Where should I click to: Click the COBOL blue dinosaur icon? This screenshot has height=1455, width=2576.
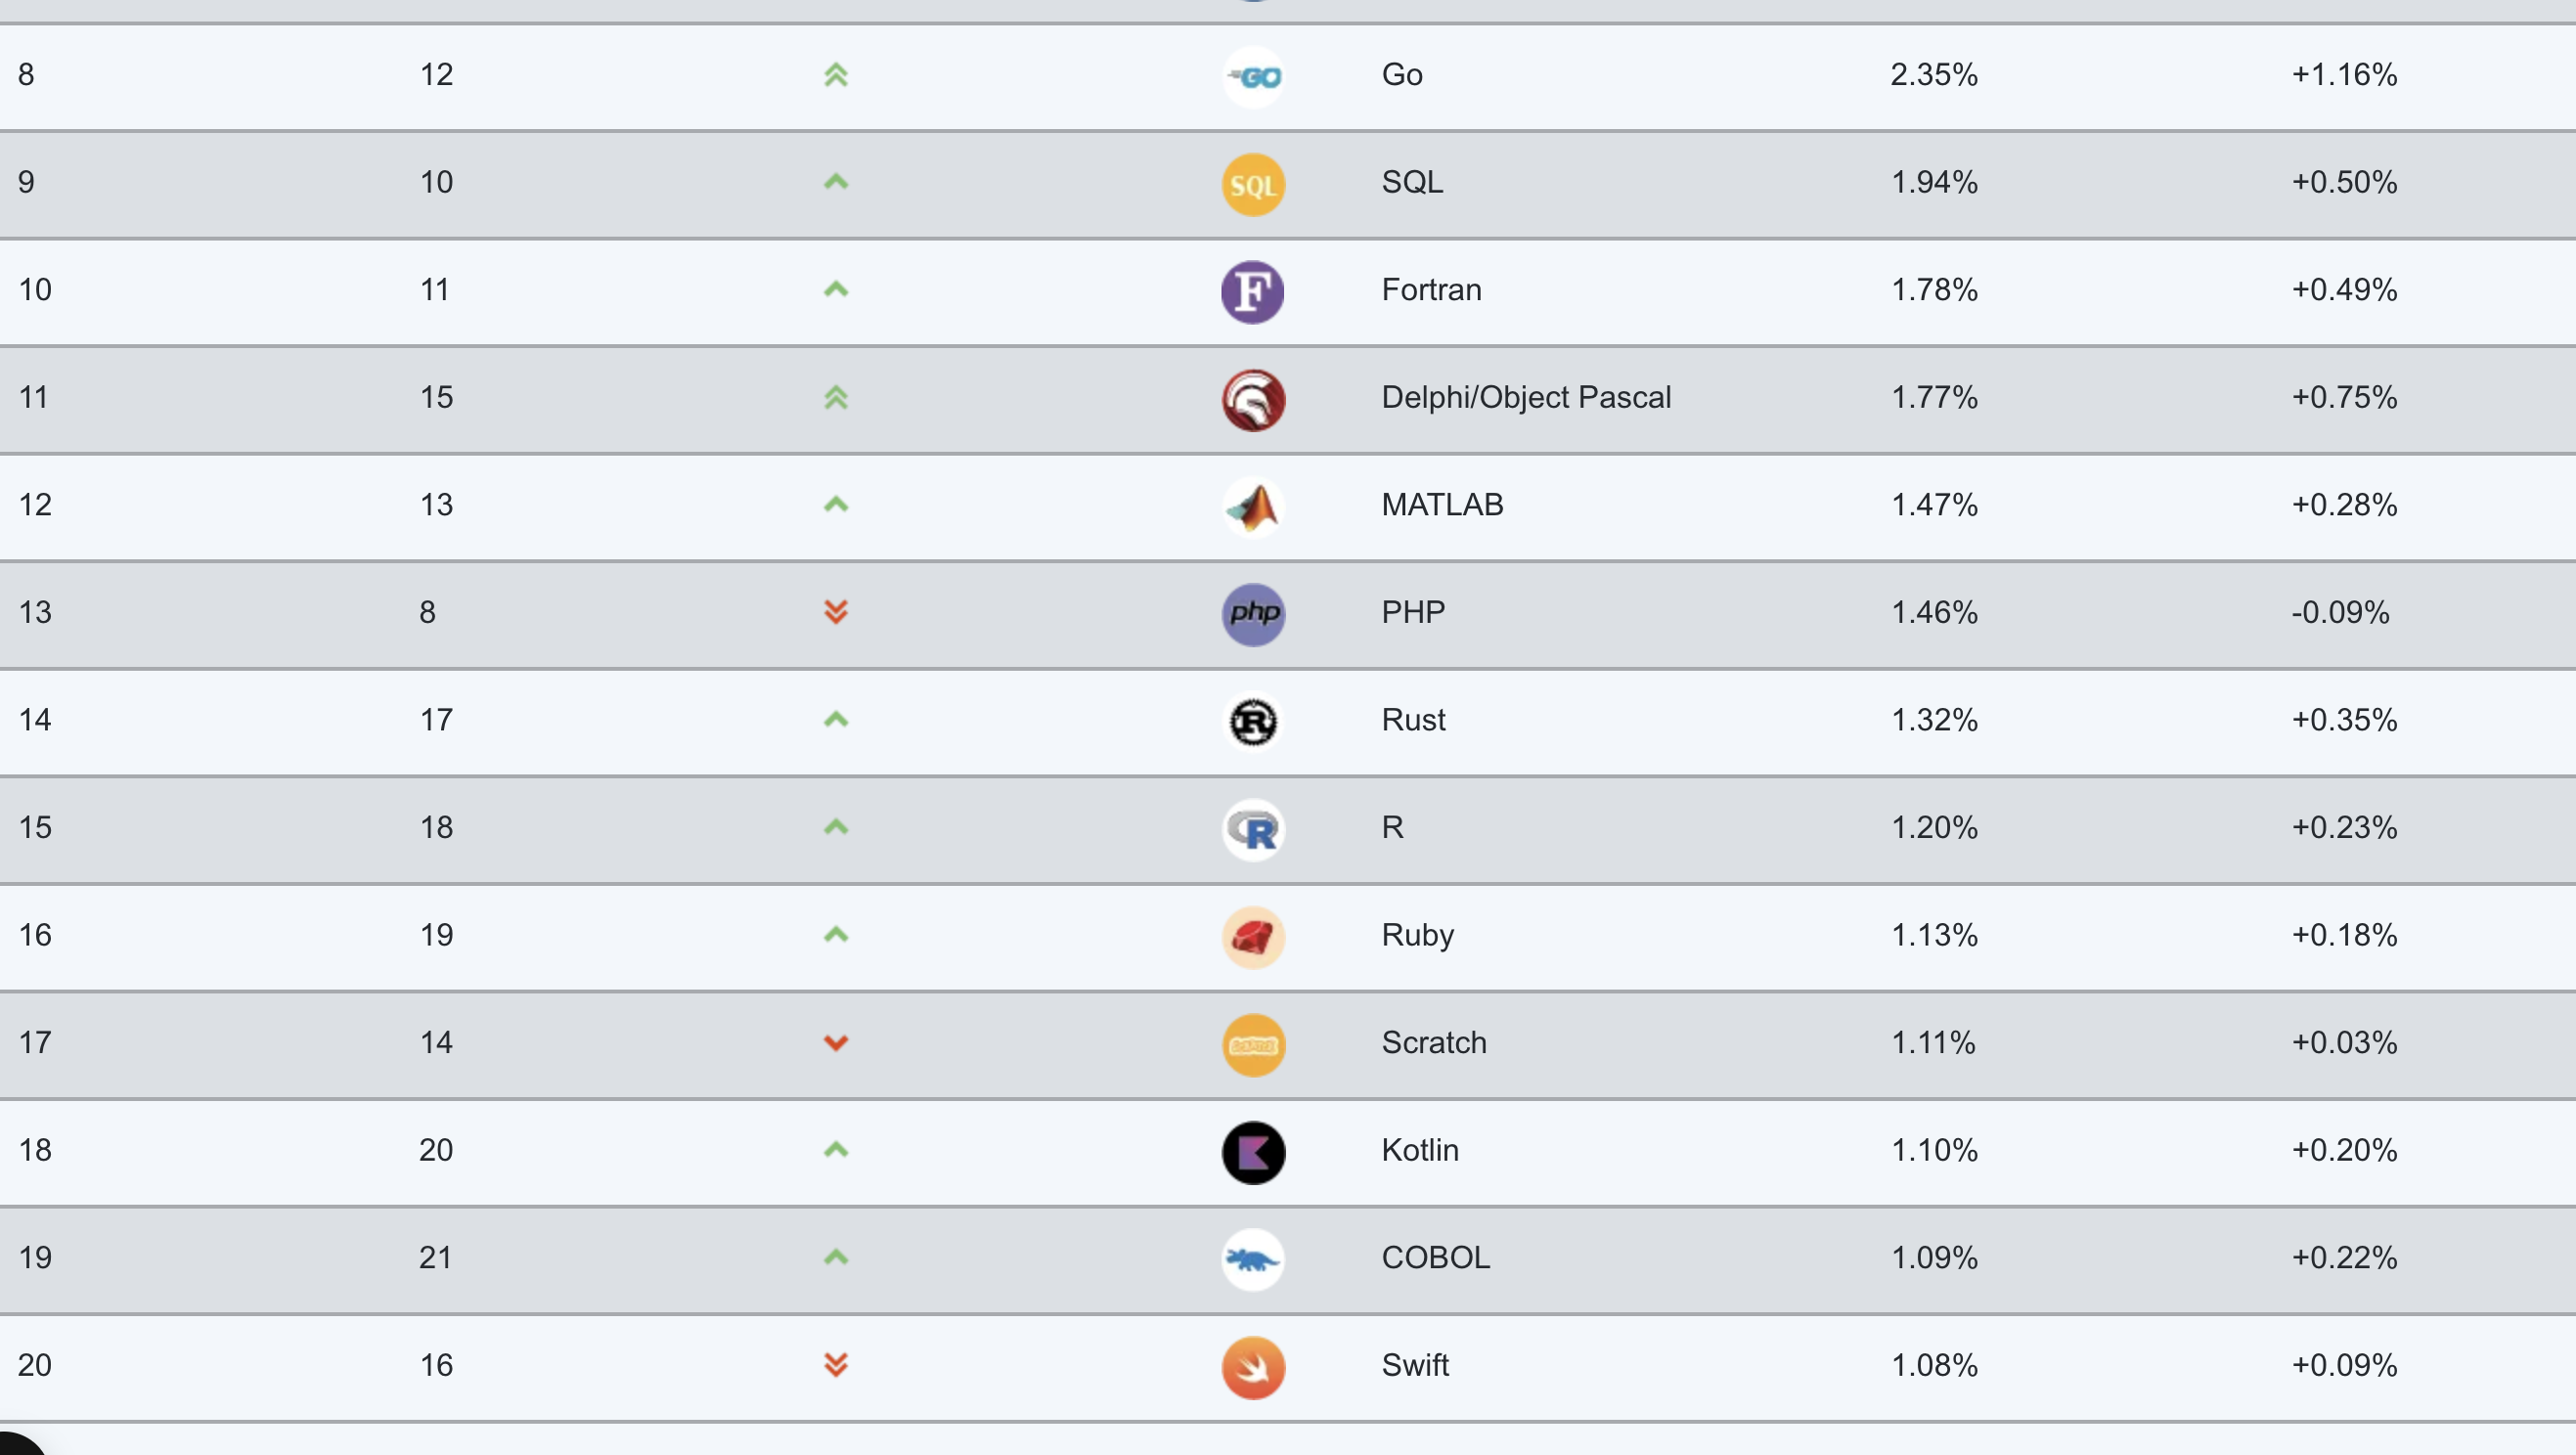(1253, 1260)
